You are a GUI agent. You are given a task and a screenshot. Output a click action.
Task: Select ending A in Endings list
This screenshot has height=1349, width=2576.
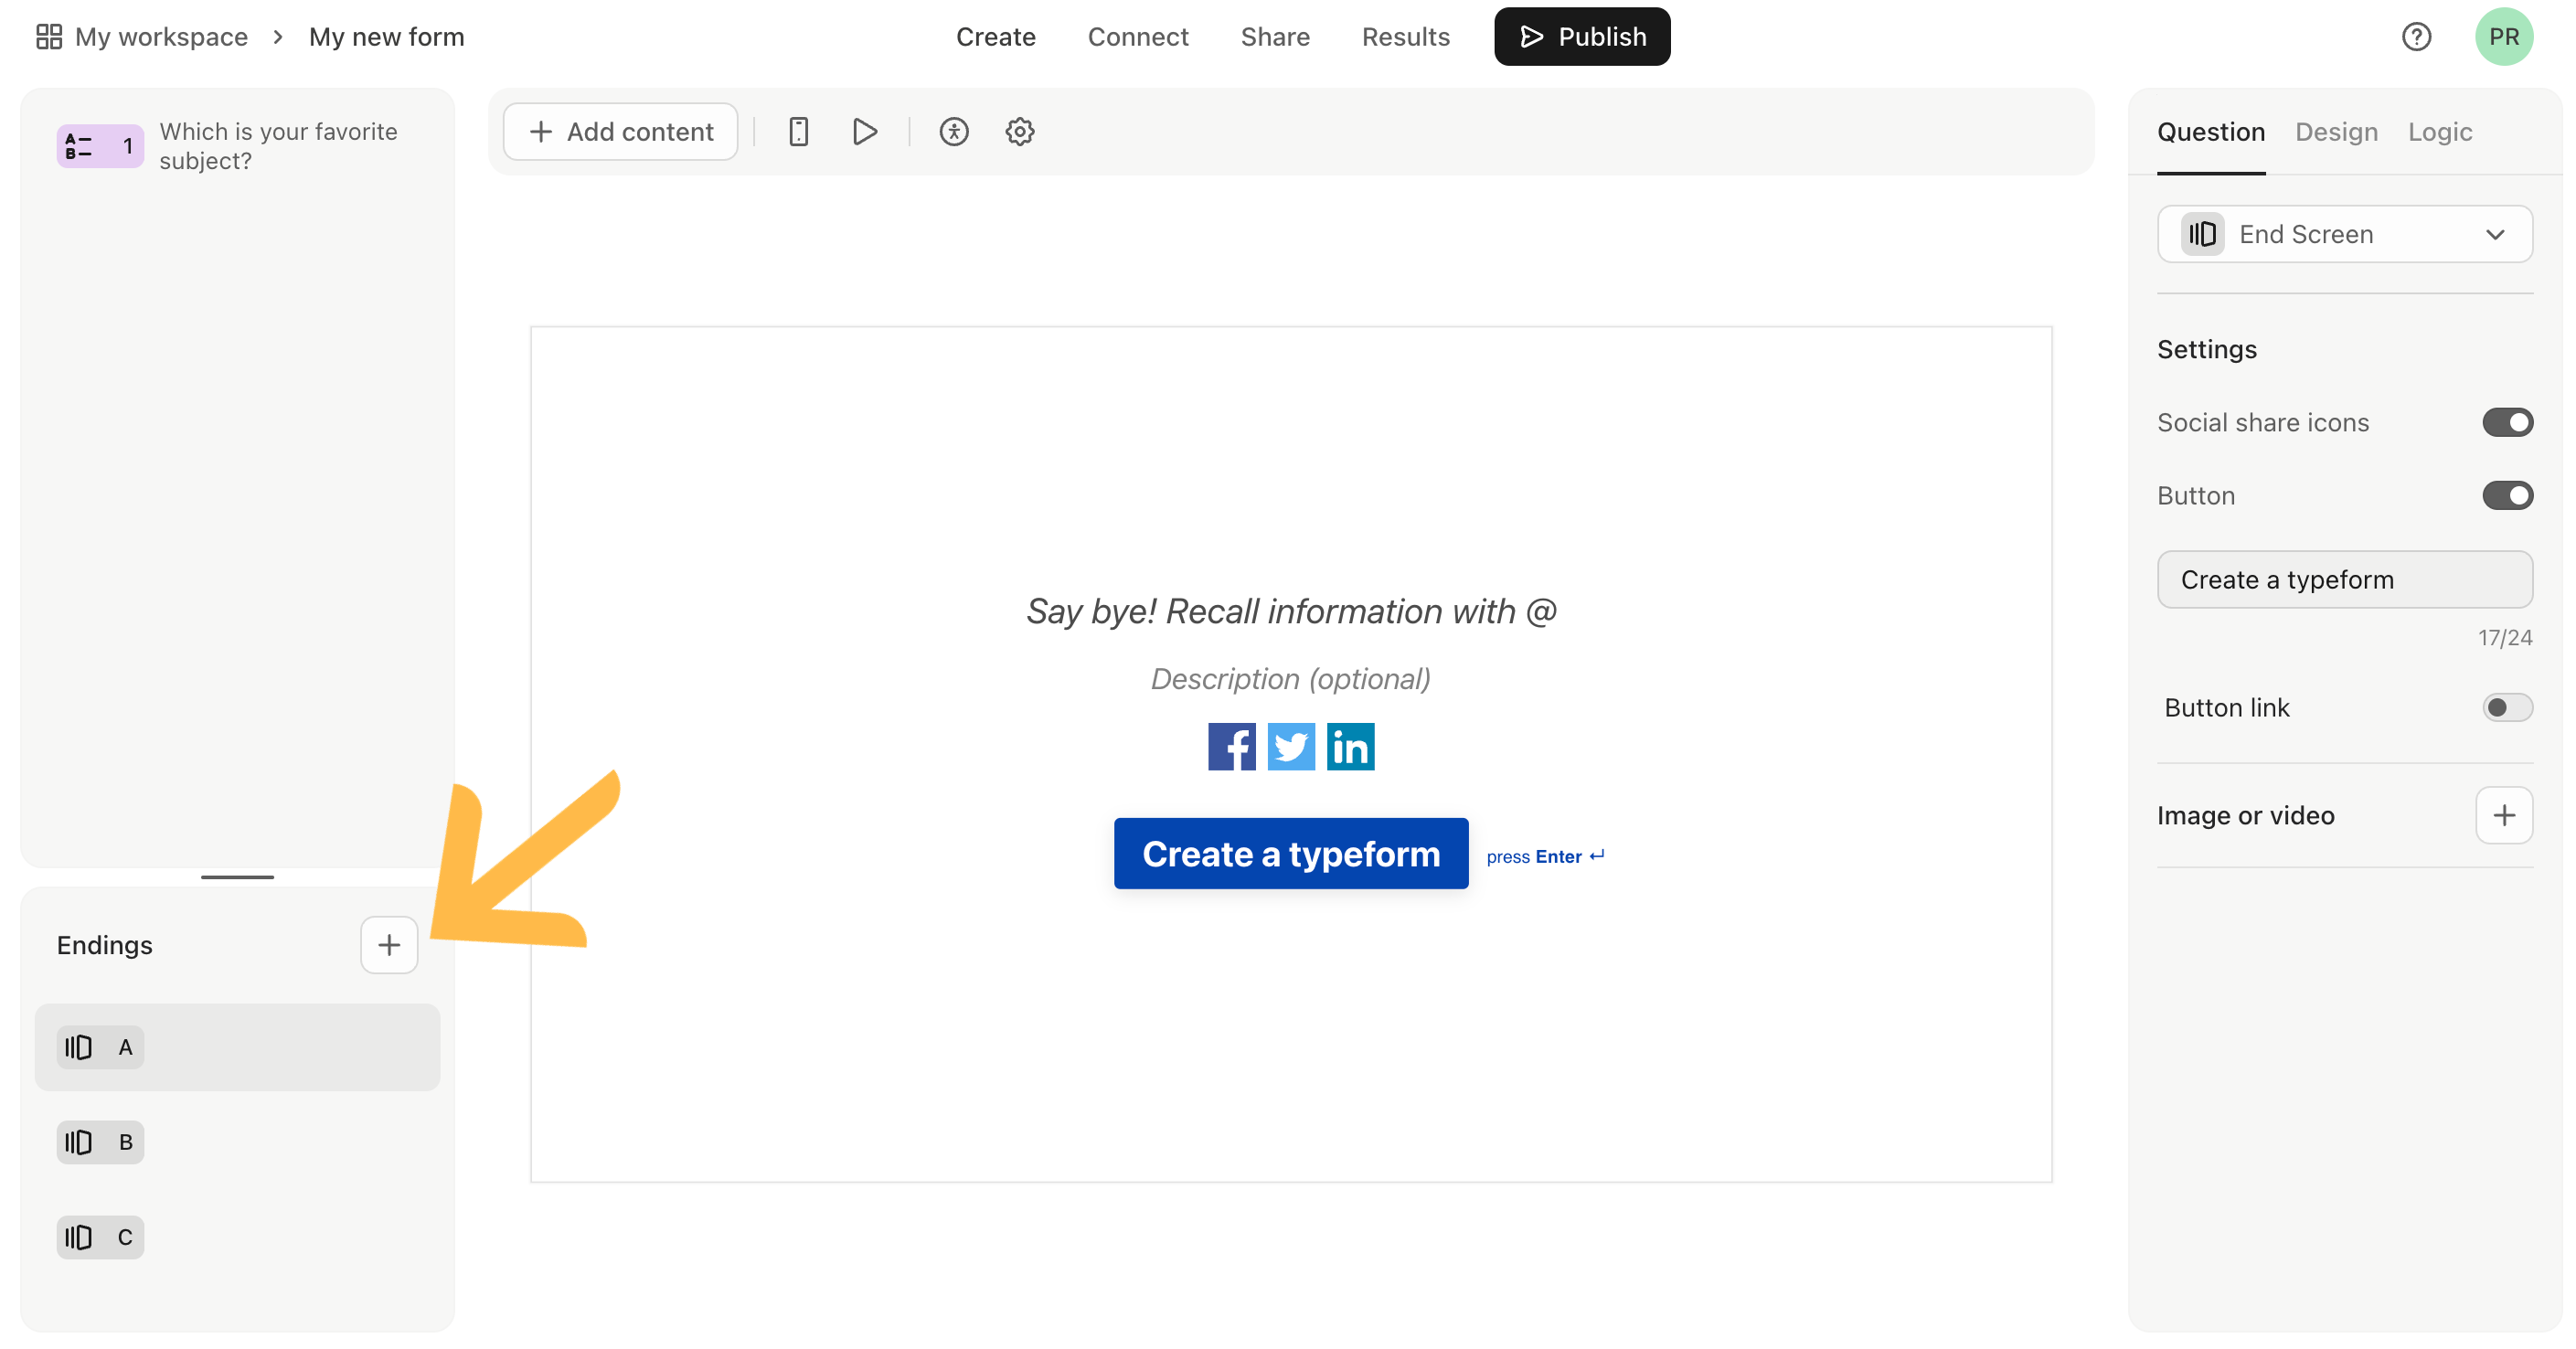237,1047
